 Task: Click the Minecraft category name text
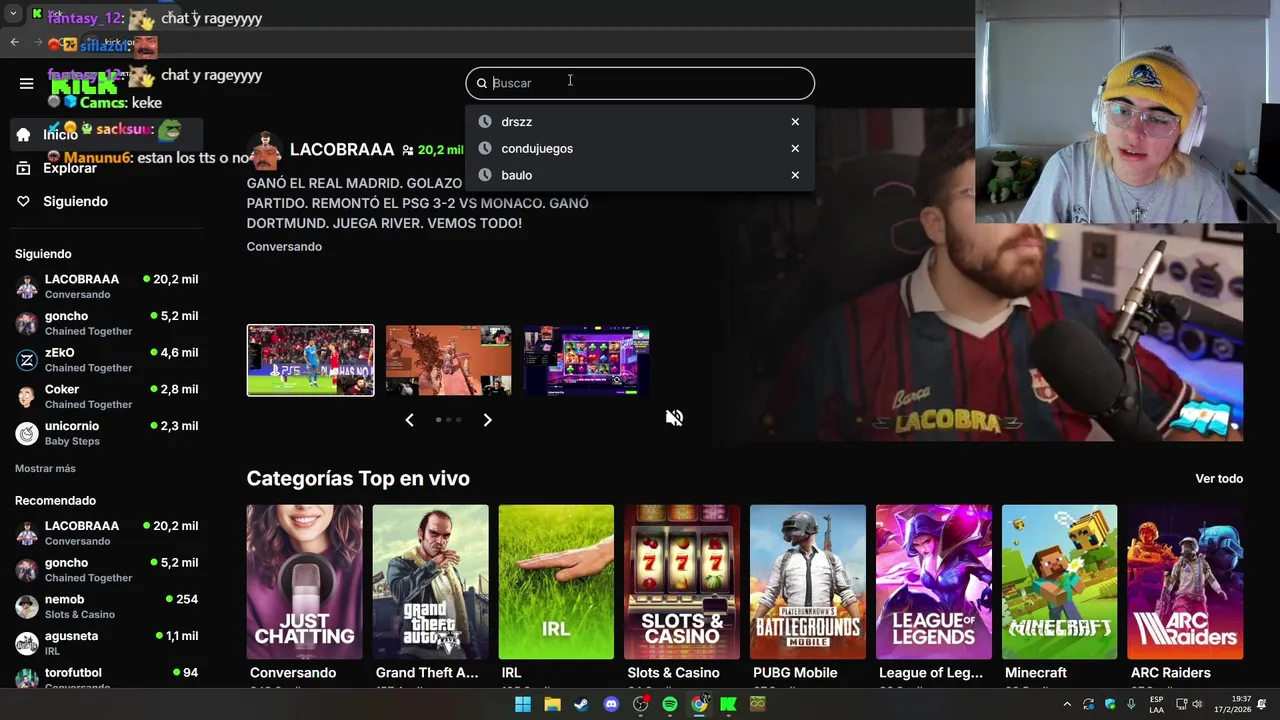[x=1036, y=673]
